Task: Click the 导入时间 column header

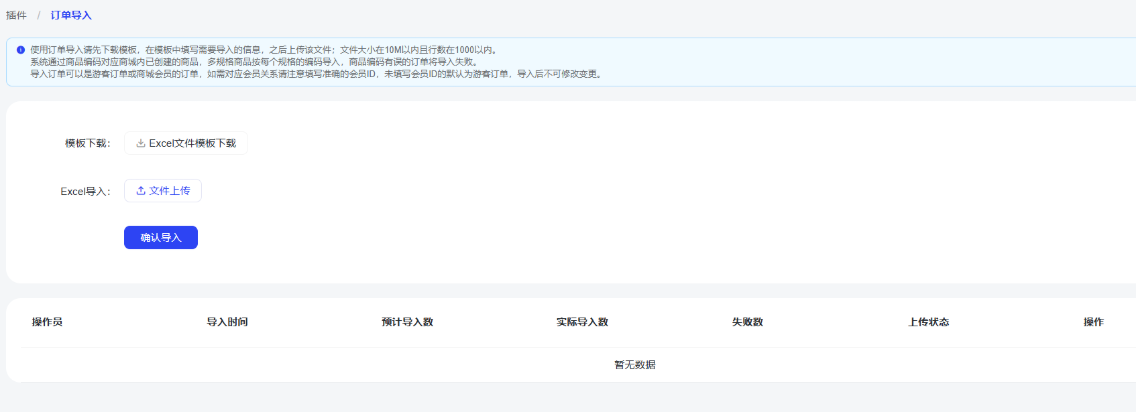Action: point(227,322)
